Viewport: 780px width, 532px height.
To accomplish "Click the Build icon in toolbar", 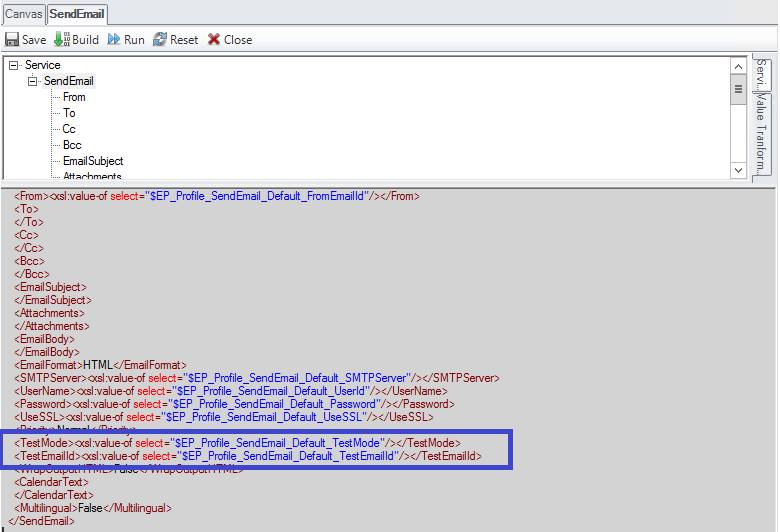I will tap(62, 39).
